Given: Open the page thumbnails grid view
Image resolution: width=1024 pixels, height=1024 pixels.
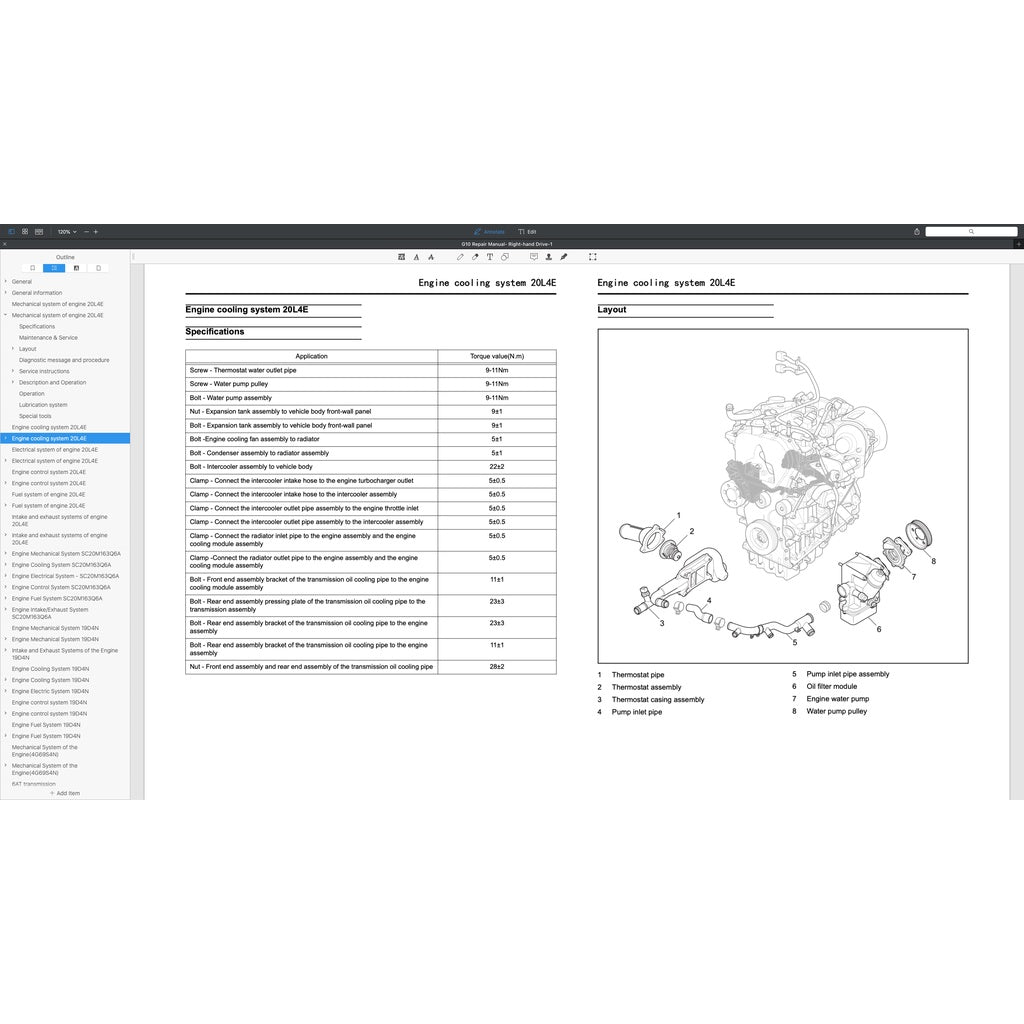Looking at the screenshot, I should click(24, 231).
